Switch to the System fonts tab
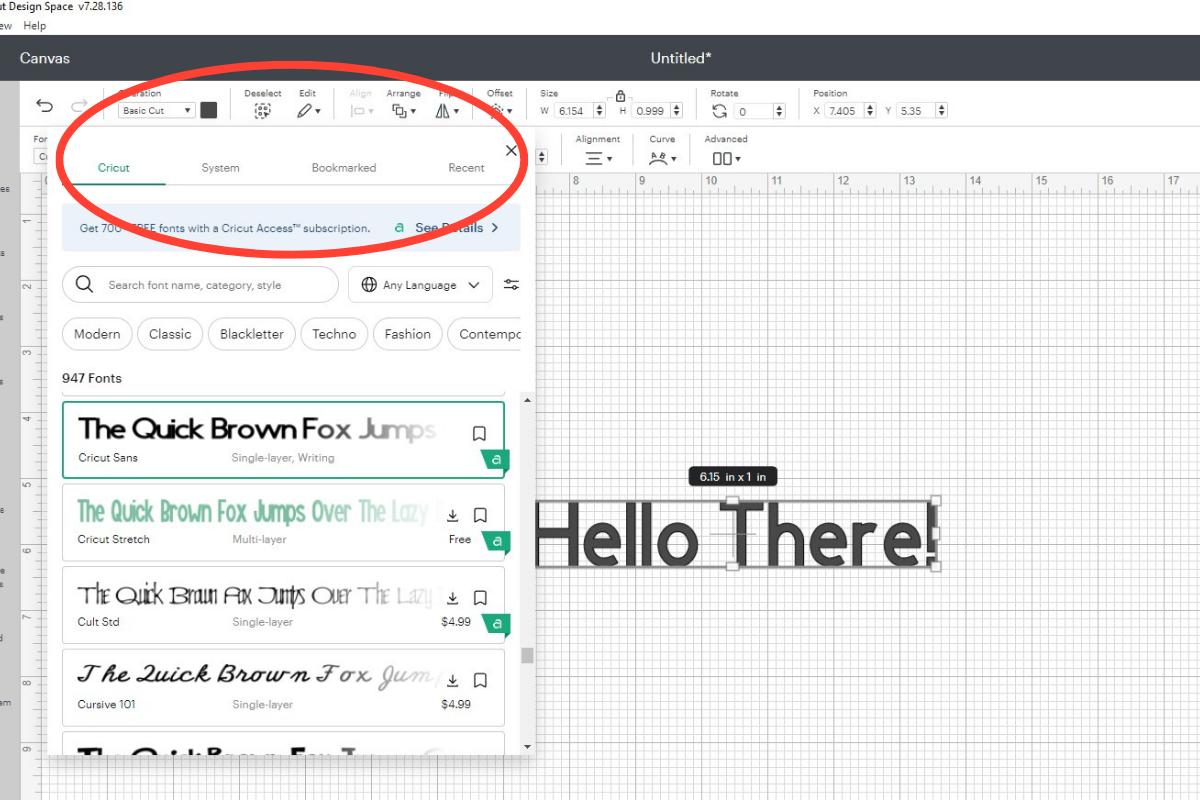This screenshot has height=800, width=1200. pos(220,168)
